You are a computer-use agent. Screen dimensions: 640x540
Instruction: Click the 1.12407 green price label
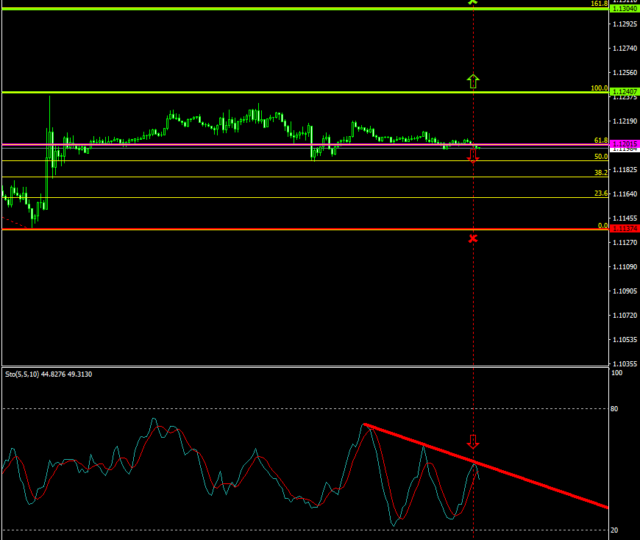tap(623, 93)
